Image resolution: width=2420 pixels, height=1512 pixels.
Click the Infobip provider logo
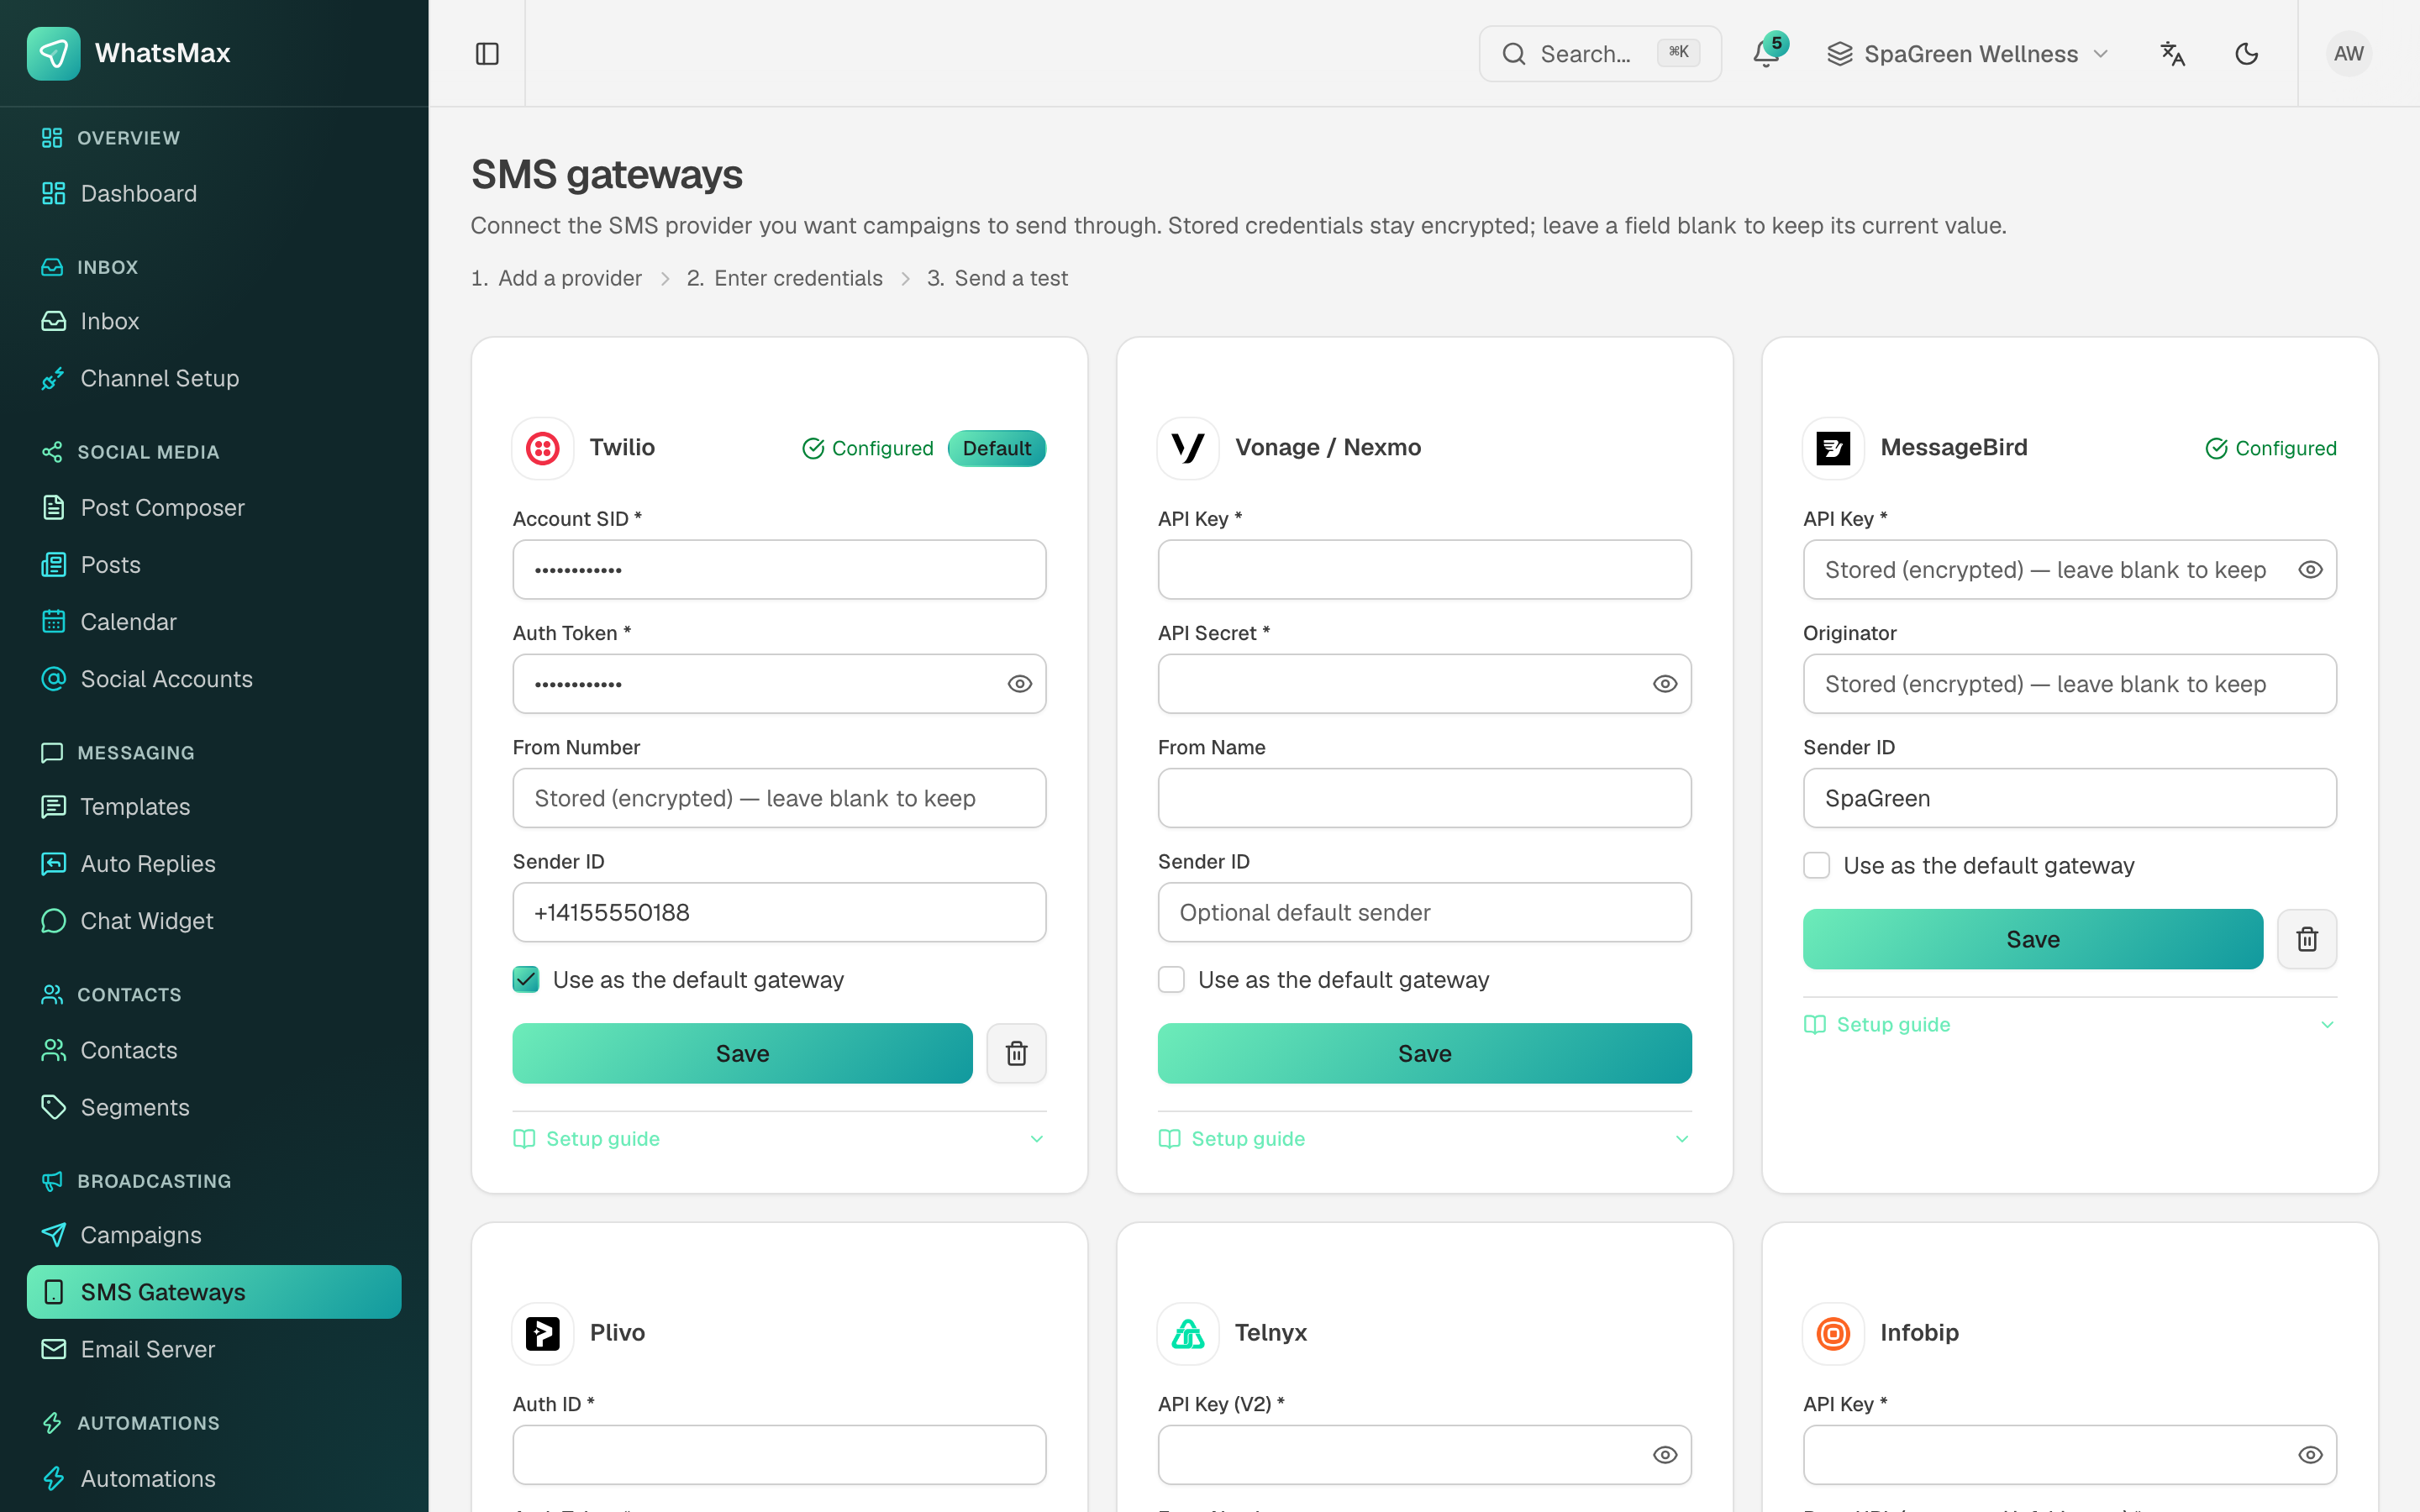[x=1833, y=1333]
